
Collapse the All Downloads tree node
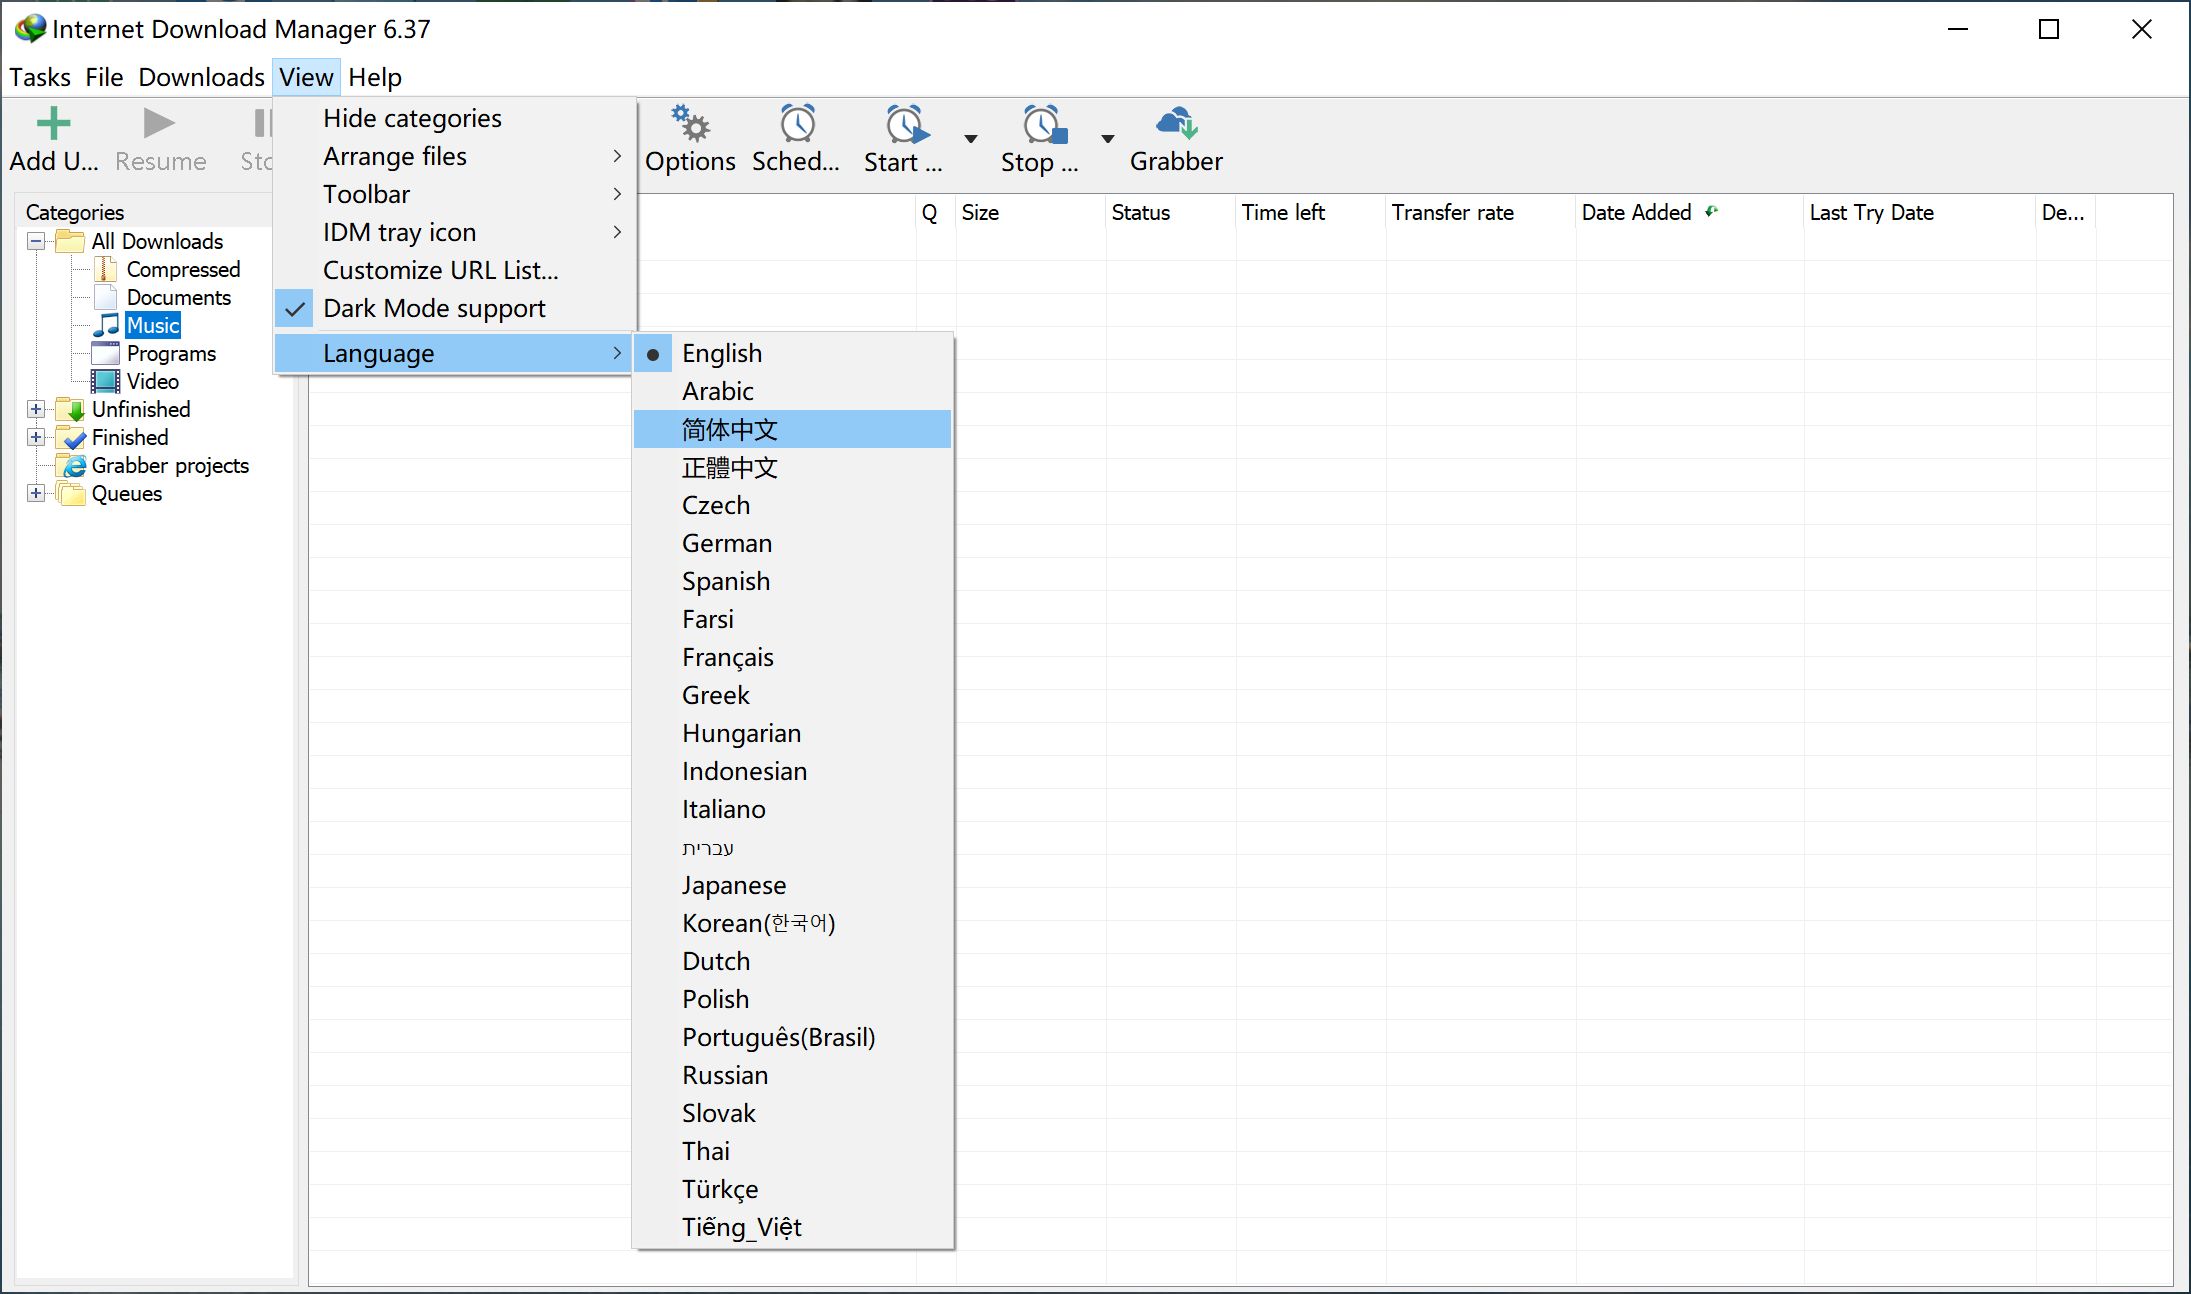(36, 241)
